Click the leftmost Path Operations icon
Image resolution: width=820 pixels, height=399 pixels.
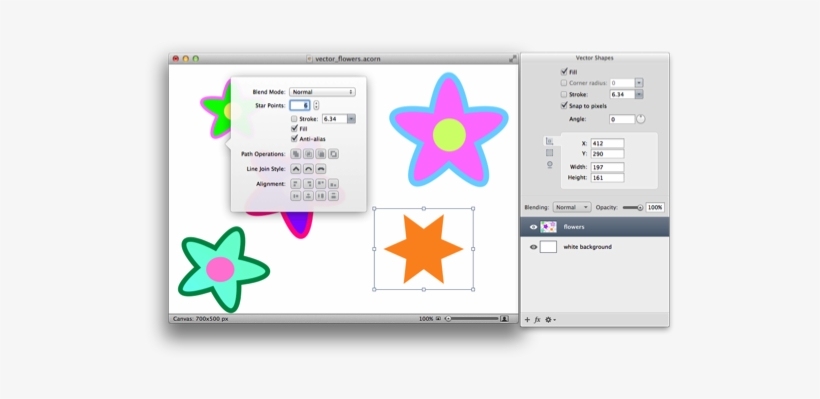point(295,154)
